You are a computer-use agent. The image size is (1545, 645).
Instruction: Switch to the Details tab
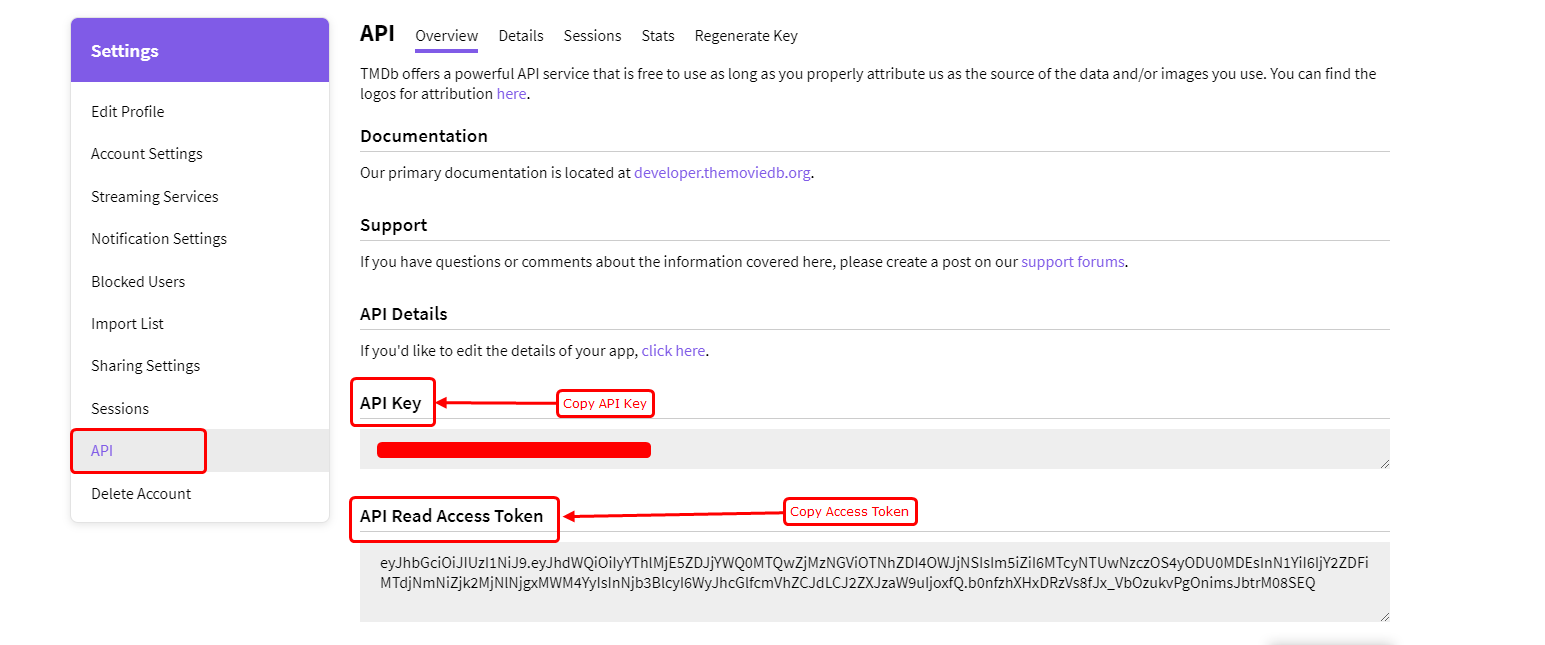click(x=521, y=36)
